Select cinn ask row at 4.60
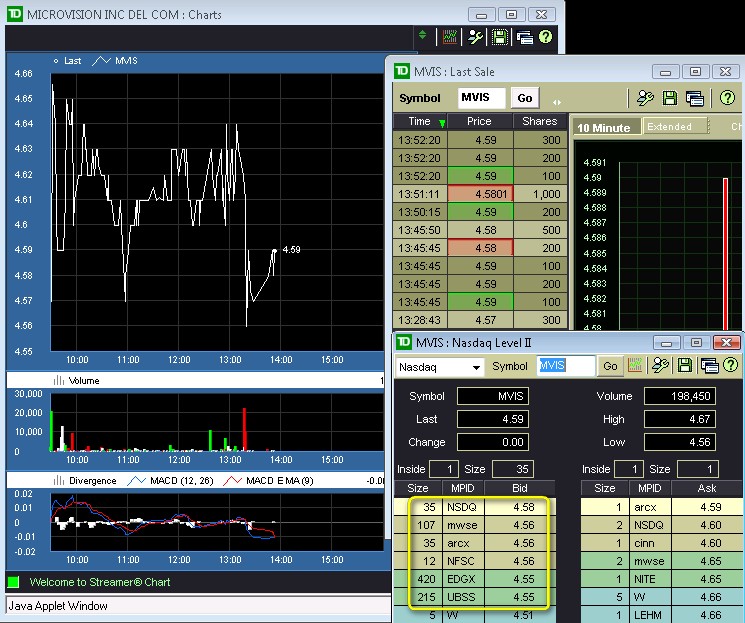745x623 pixels. [662, 543]
